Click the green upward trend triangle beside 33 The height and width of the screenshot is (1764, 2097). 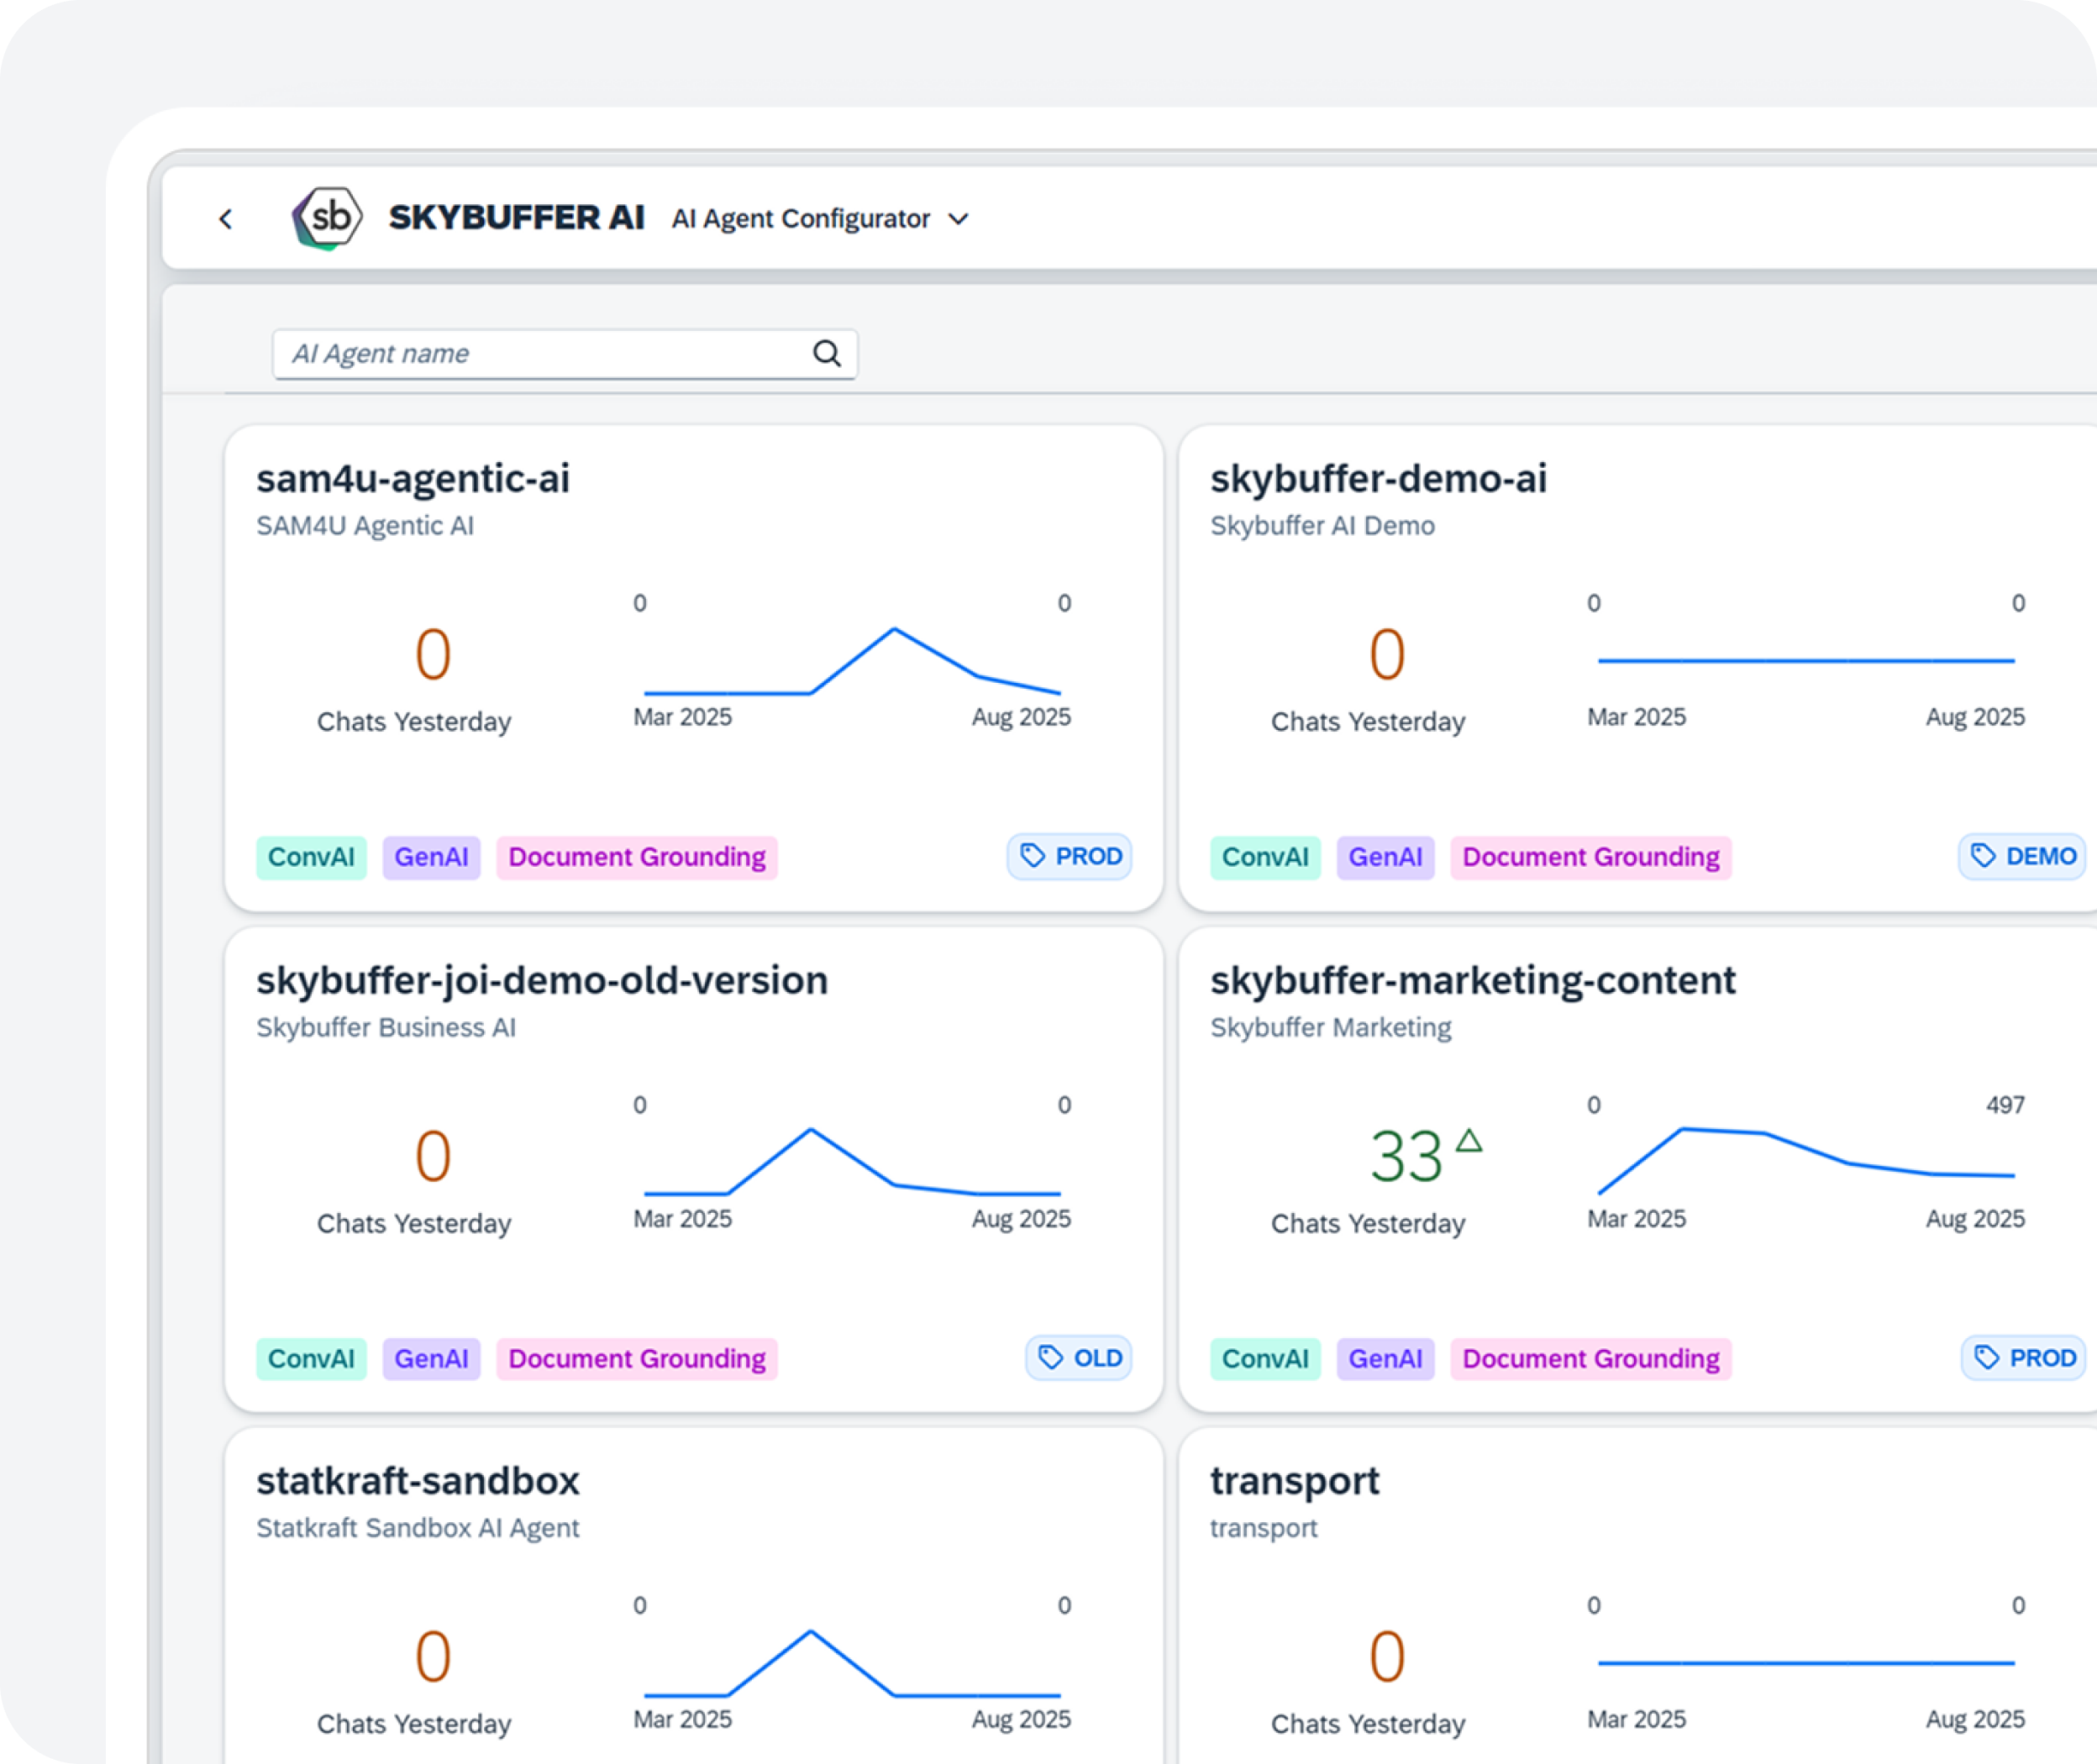tap(1469, 1141)
